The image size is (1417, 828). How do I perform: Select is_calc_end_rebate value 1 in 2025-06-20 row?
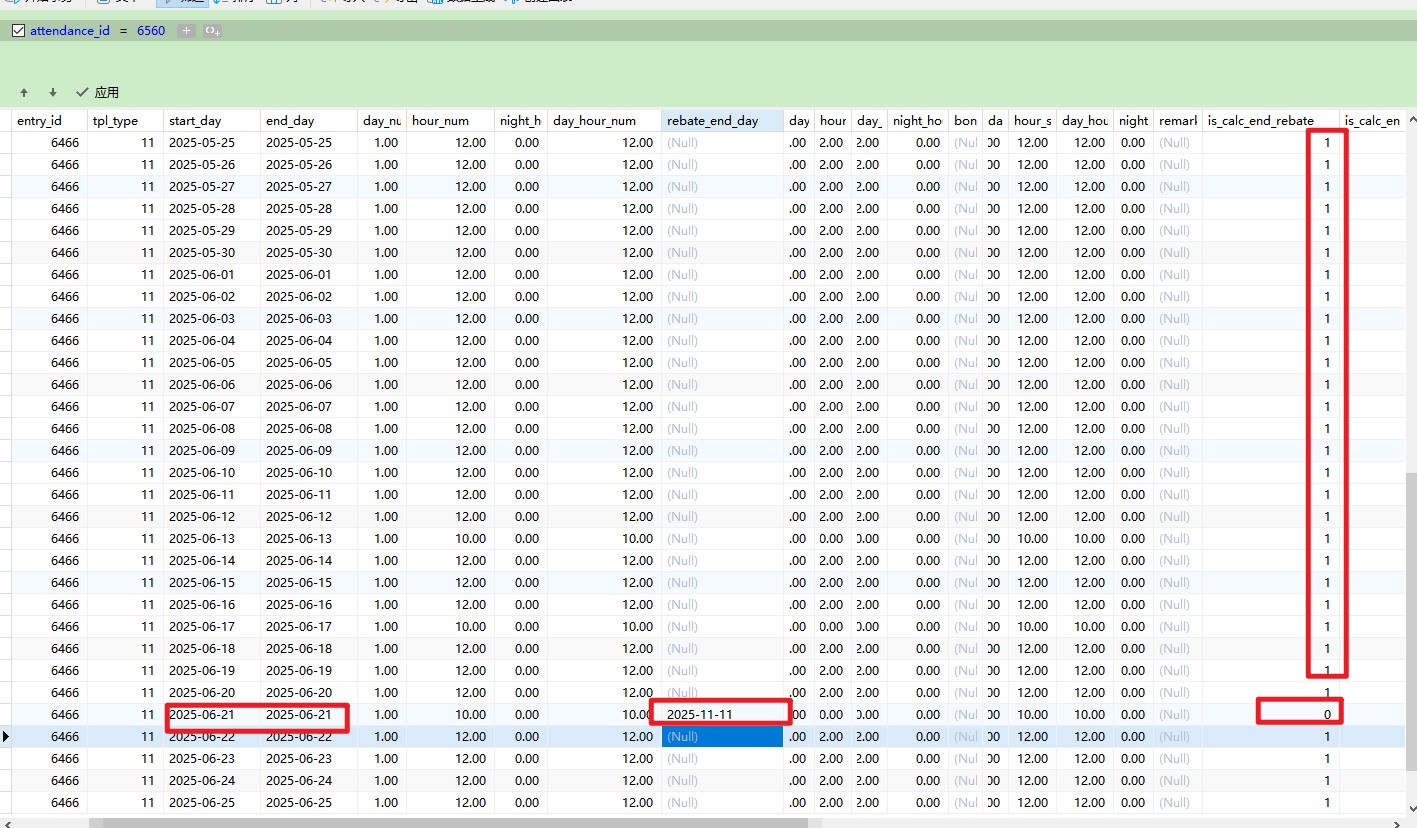tap(1271, 692)
